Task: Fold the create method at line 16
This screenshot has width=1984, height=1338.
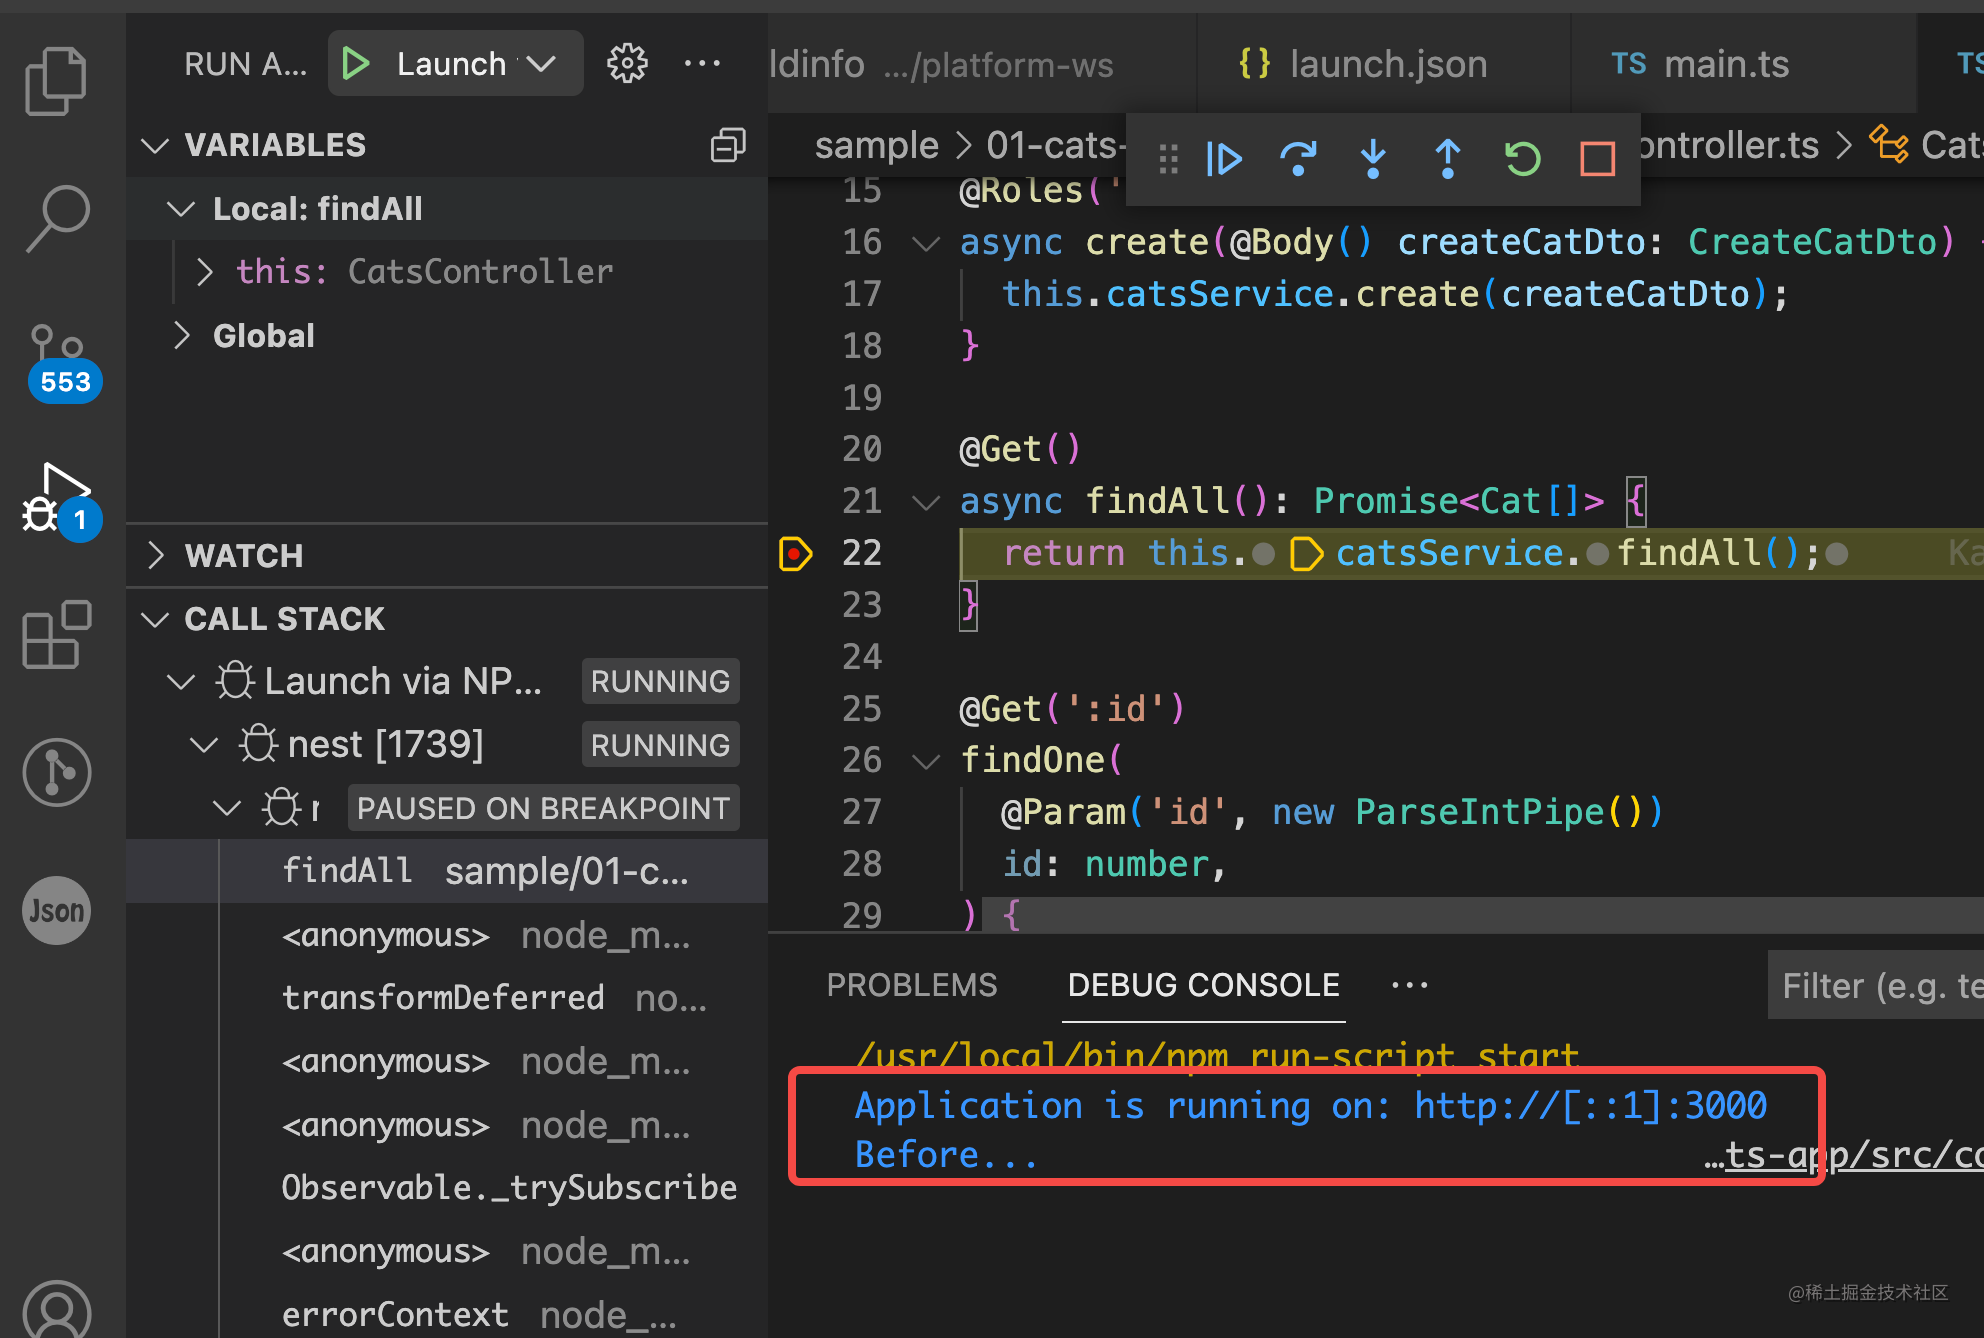Action: click(x=927, y=243)
